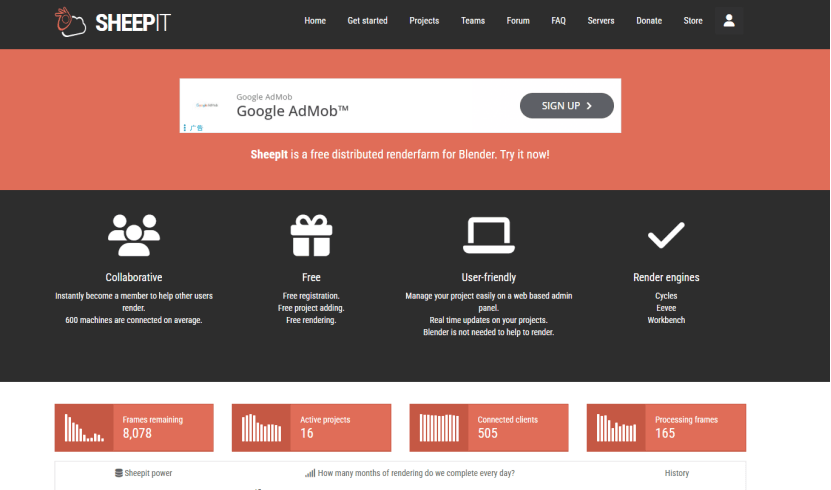Go to the Home menu item
Viewport: 831px width, 490px height.
(315, 21)
